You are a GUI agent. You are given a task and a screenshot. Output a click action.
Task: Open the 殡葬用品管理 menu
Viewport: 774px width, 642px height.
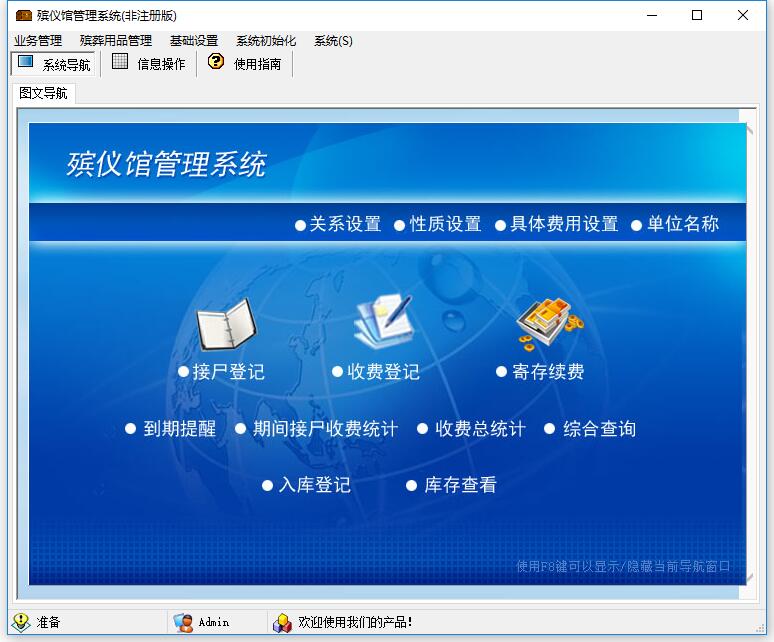coord(116,40)
